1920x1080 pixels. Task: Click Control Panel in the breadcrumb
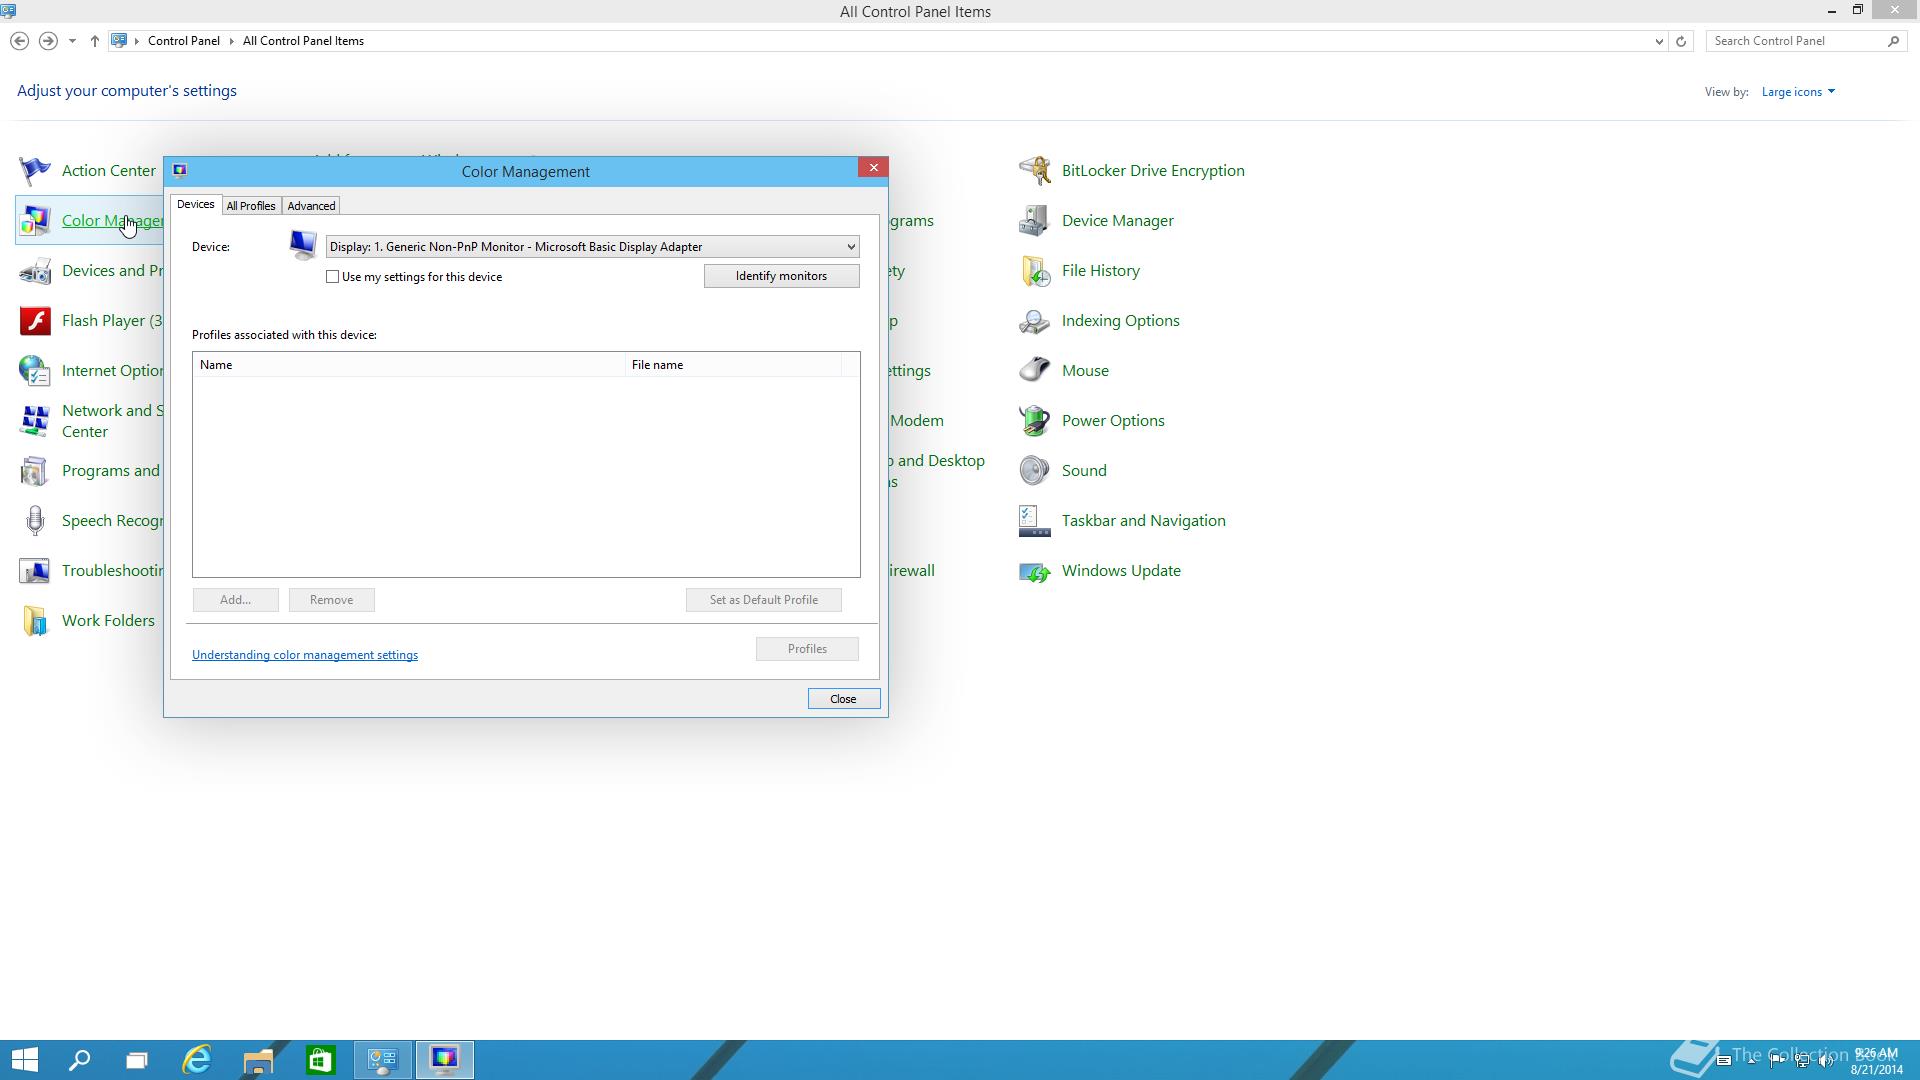[x=184, y=41]
